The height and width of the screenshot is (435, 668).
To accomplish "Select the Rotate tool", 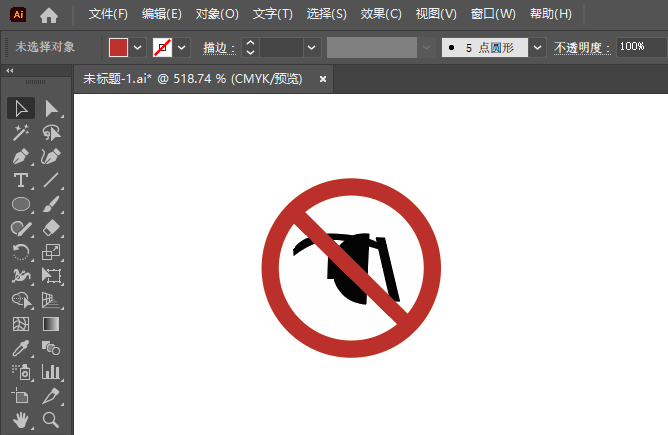I will point(21,252).
